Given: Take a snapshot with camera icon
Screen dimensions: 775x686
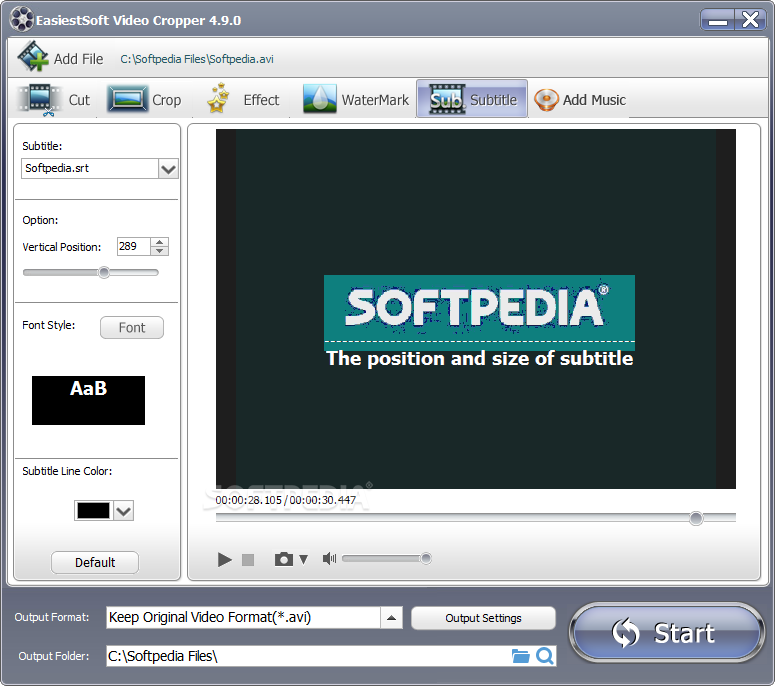Looking at the screenshot, I should (284, 559).
